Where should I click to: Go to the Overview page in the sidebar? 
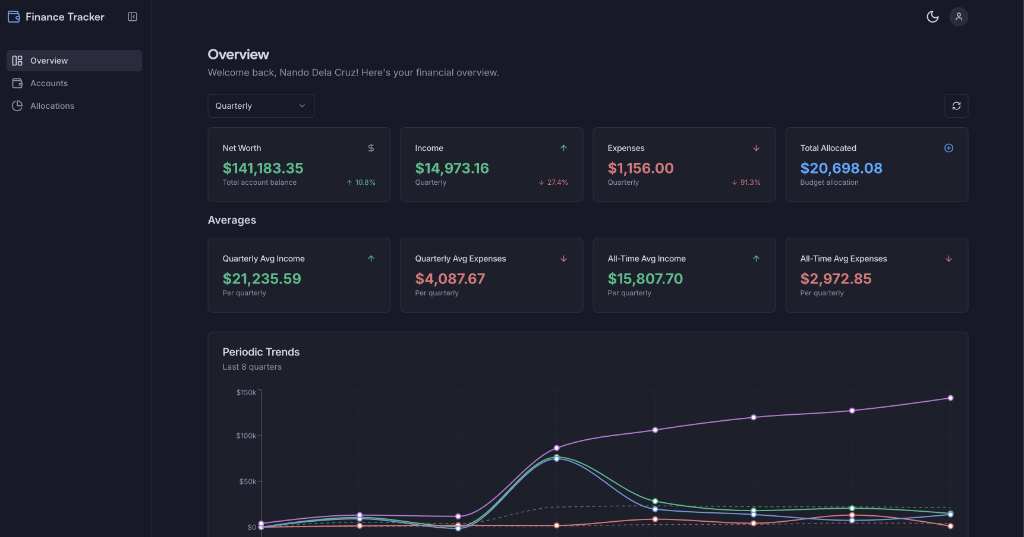74,61
